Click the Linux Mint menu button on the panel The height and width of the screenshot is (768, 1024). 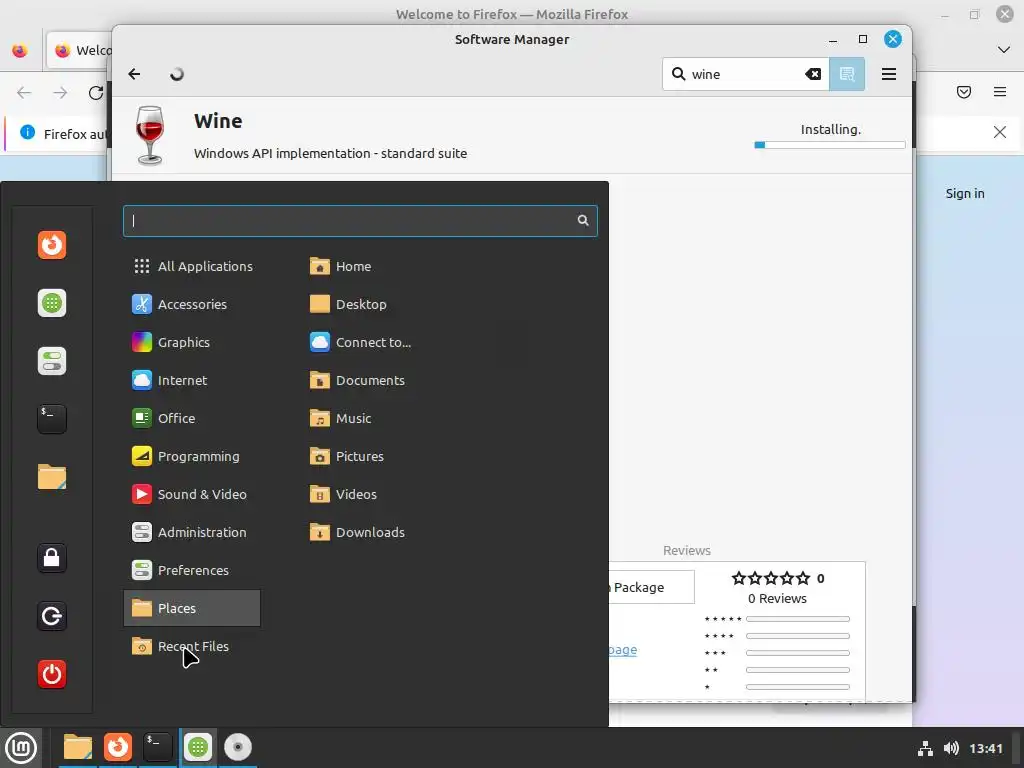(21, 748)
